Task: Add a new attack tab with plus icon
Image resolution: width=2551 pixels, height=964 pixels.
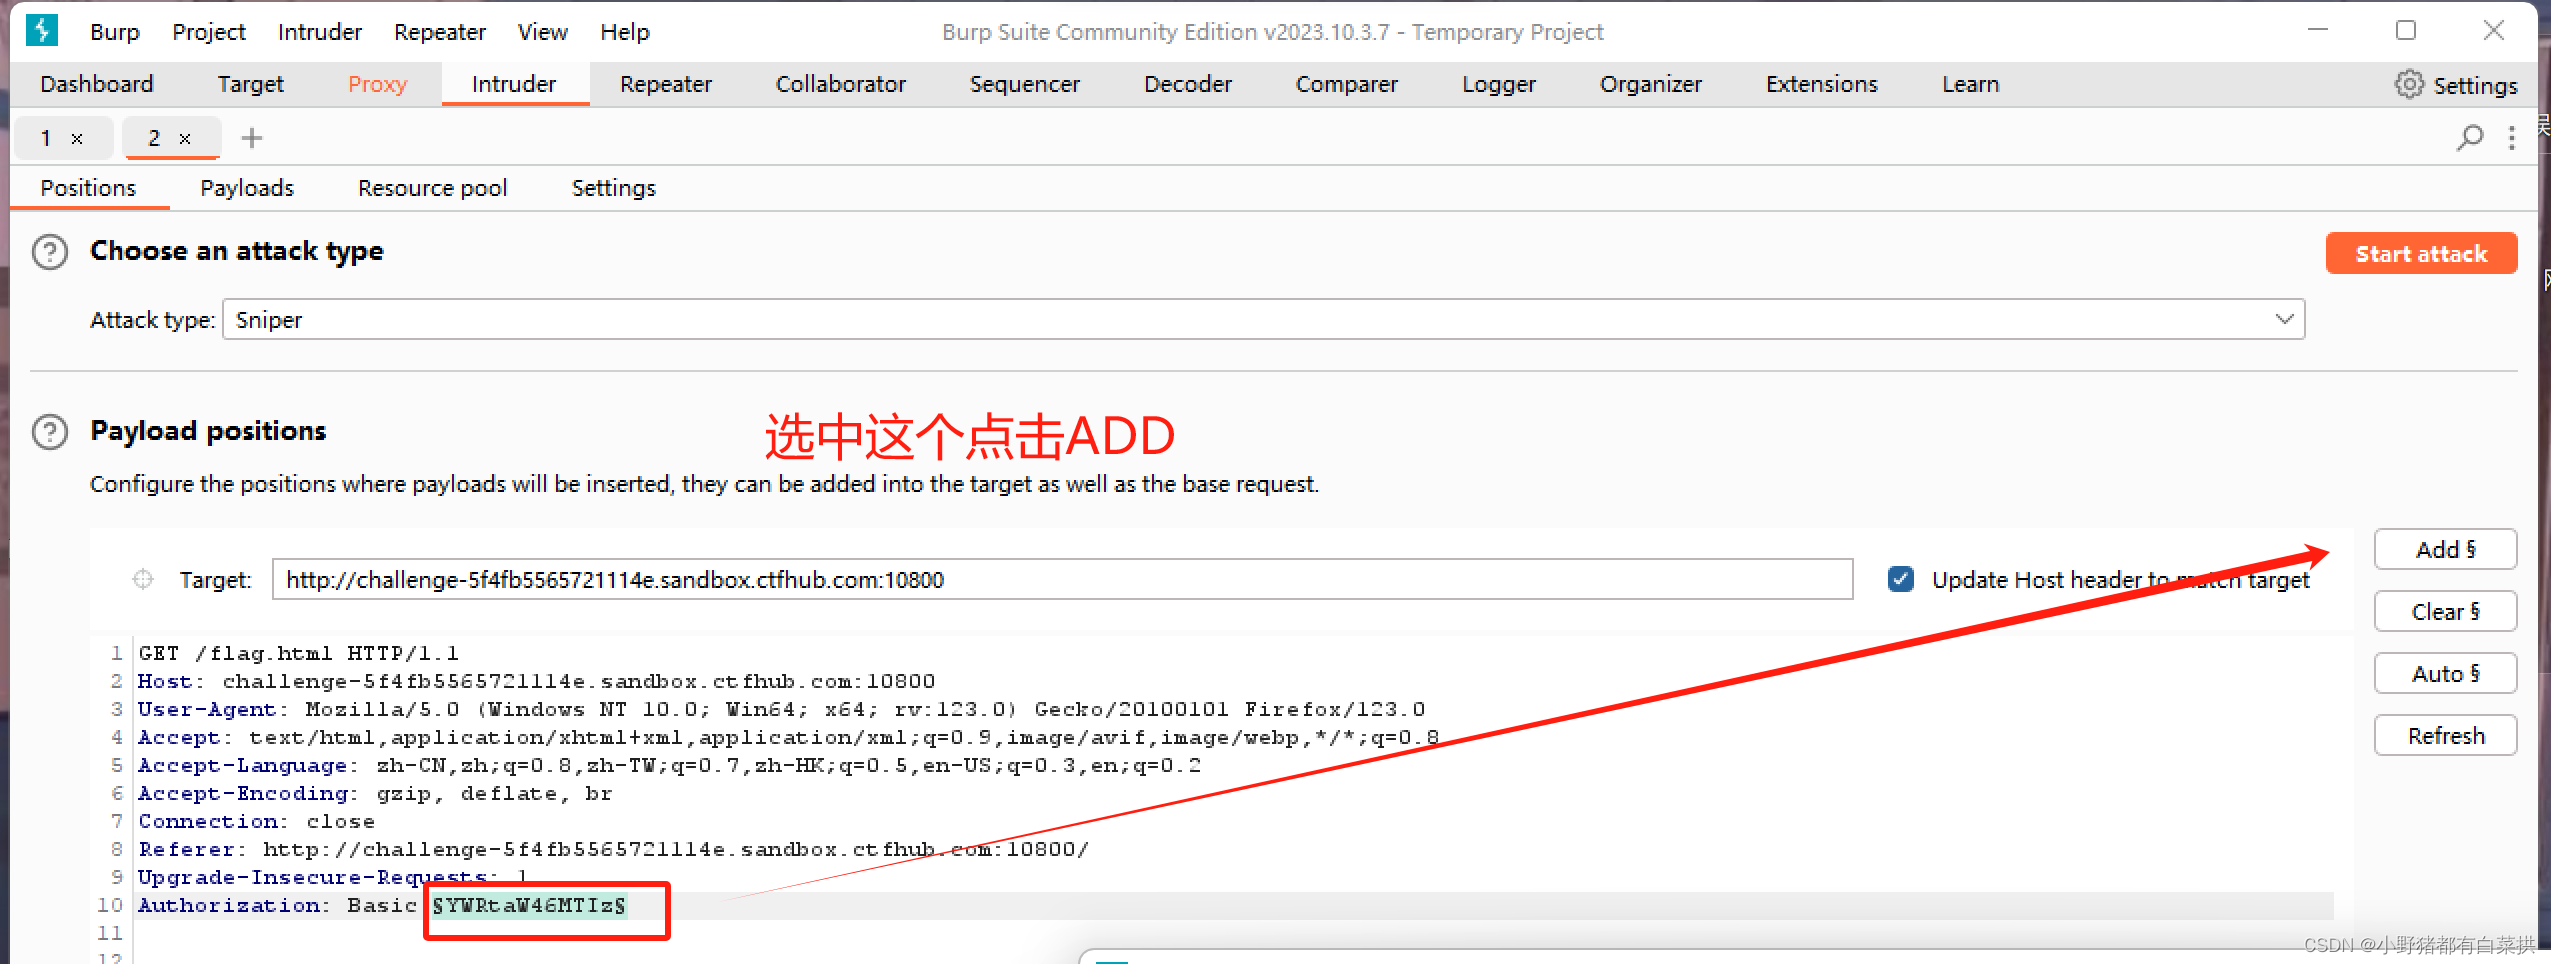Action: coord(251,138)
